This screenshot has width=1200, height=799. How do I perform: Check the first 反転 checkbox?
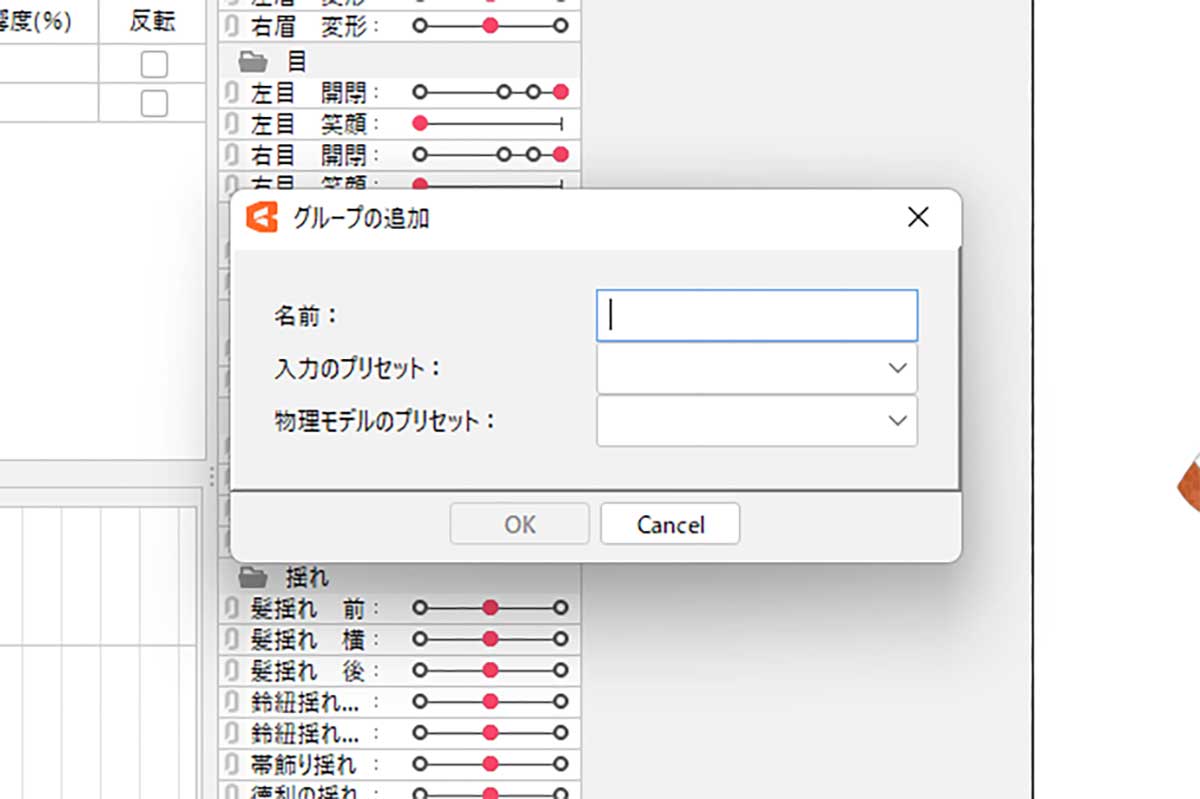click(154, 65)
